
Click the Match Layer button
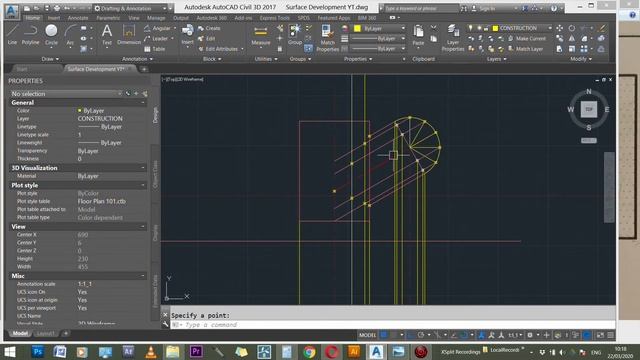(x=526, y=49)
